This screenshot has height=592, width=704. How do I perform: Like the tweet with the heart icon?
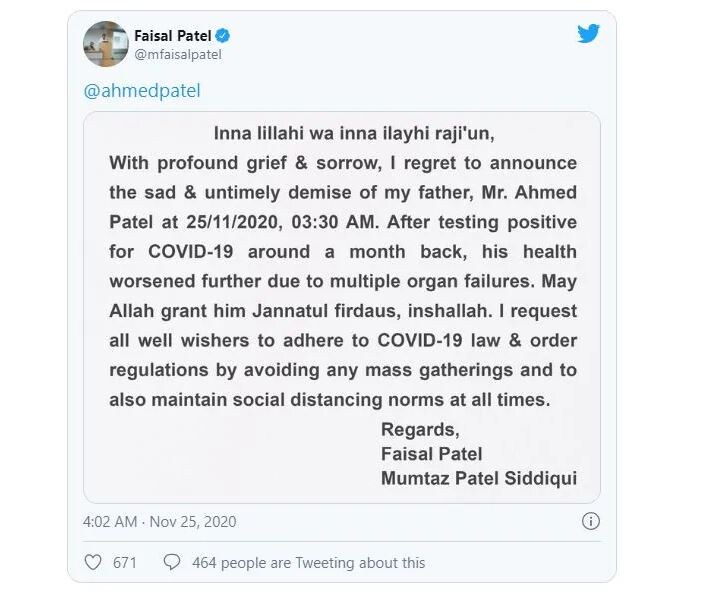pos(93,562)
